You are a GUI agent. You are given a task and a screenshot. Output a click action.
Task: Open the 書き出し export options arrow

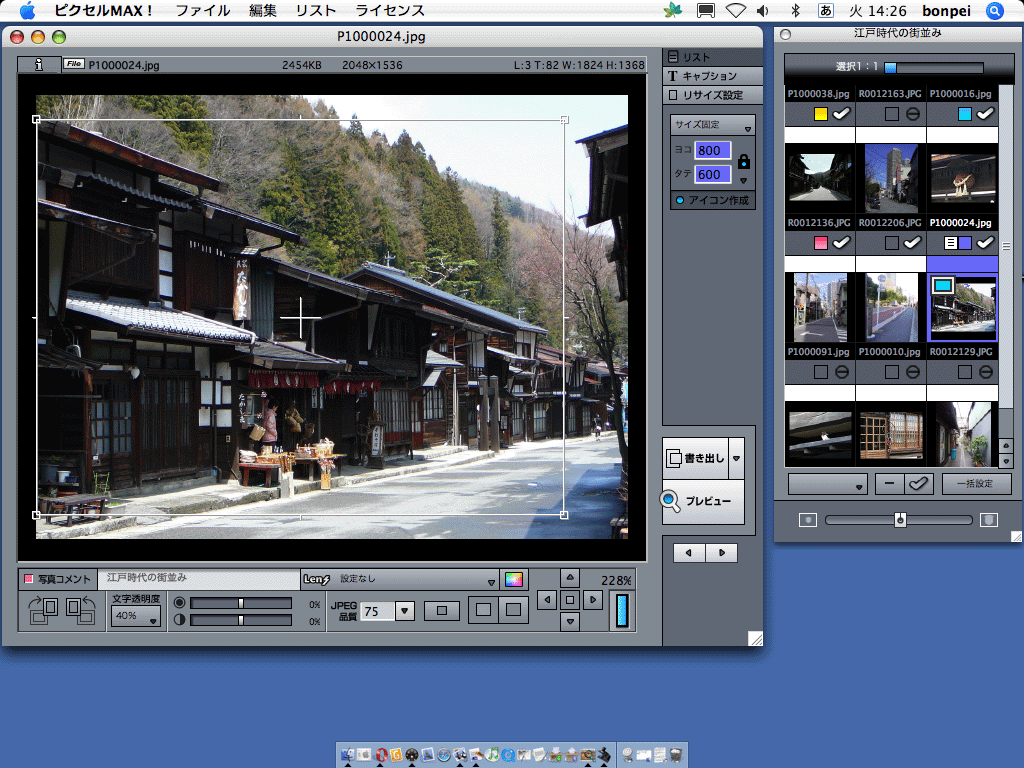(737, 458)
